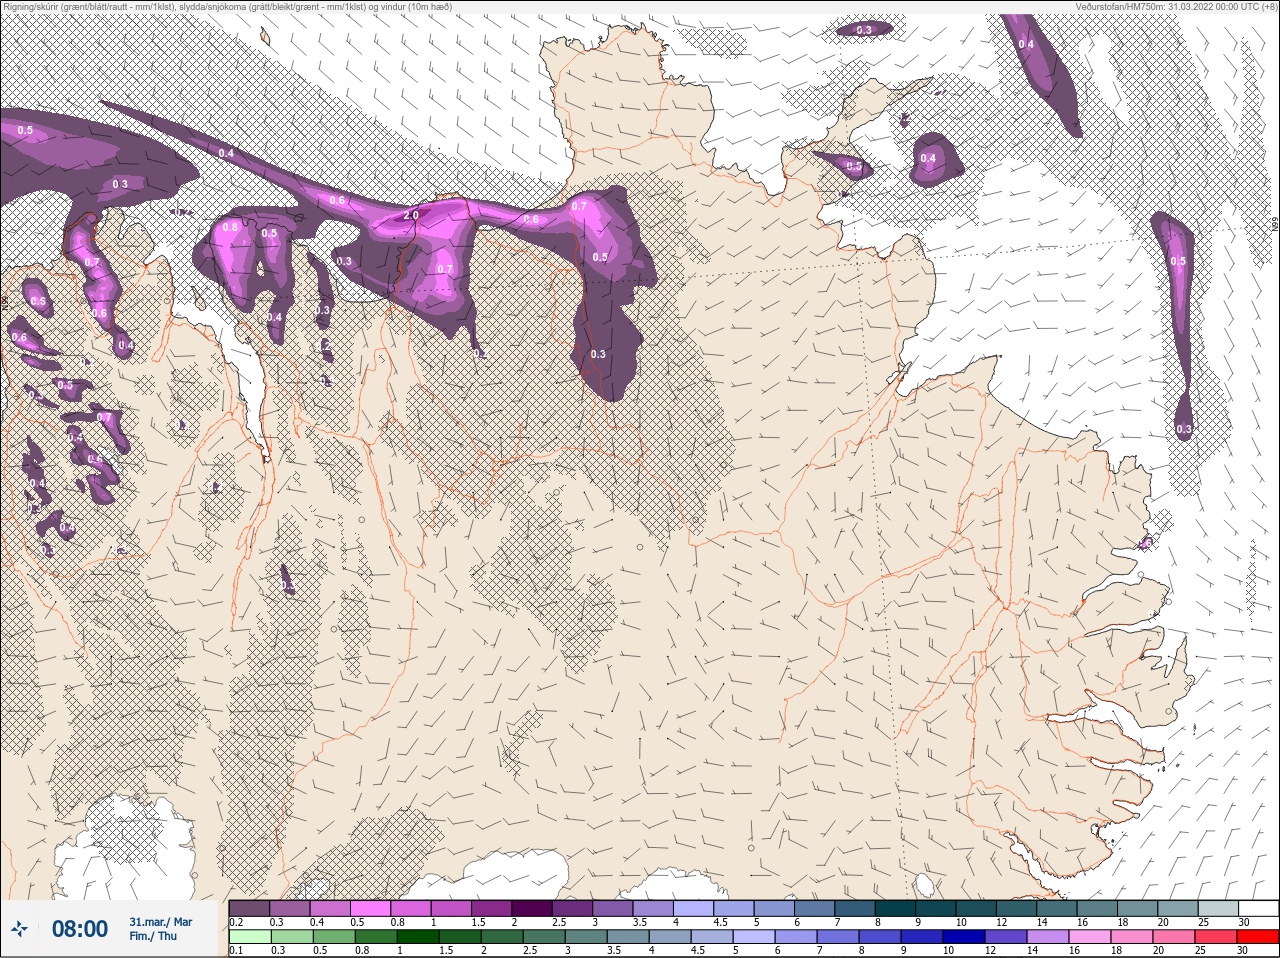Select upper legend swatch labeled 0.5
This screenshot has width=1280, height=958.
tap(371, 907)
